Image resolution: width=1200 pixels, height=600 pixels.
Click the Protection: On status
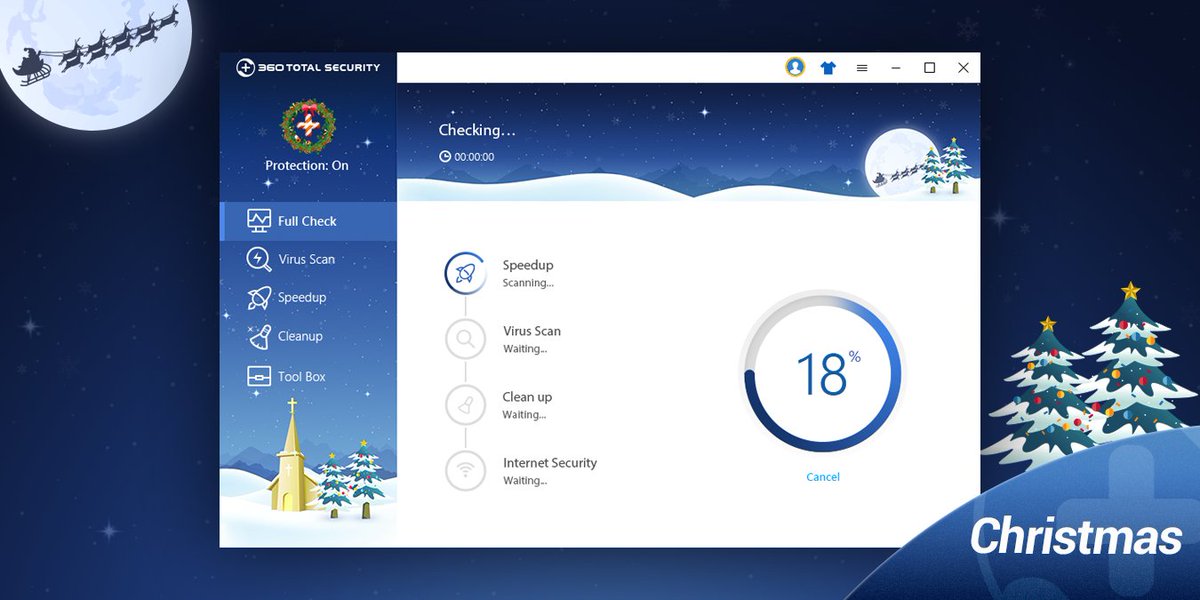(x=307, y=166)
